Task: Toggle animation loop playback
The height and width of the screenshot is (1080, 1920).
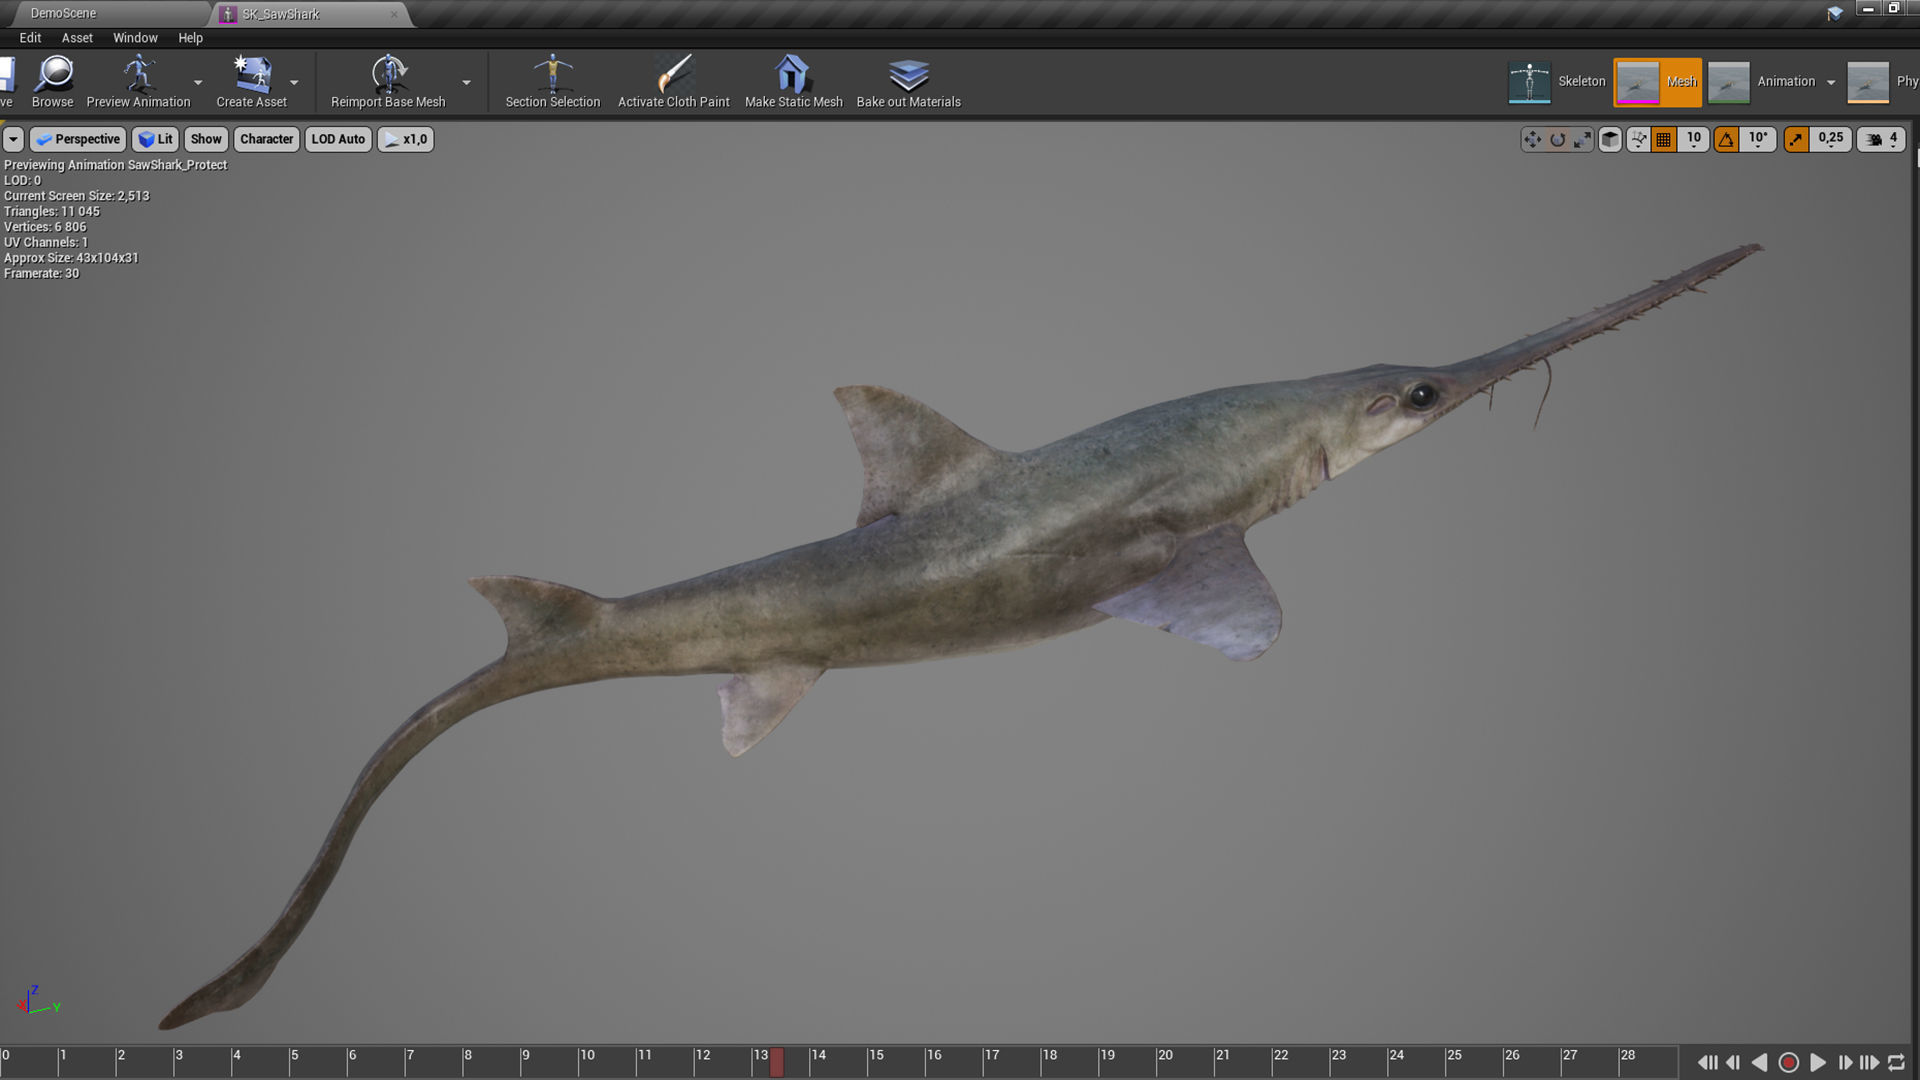Action: pos(1896,1063)
